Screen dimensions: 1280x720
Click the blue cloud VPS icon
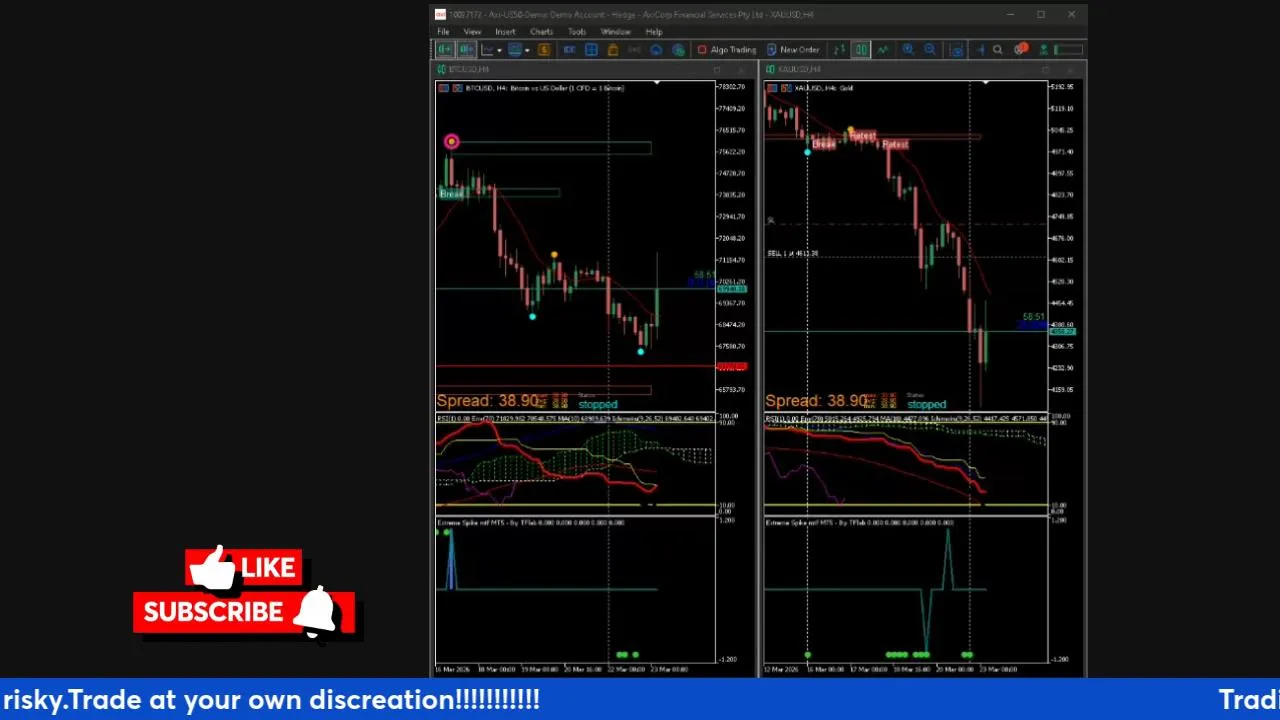[656, 50]
